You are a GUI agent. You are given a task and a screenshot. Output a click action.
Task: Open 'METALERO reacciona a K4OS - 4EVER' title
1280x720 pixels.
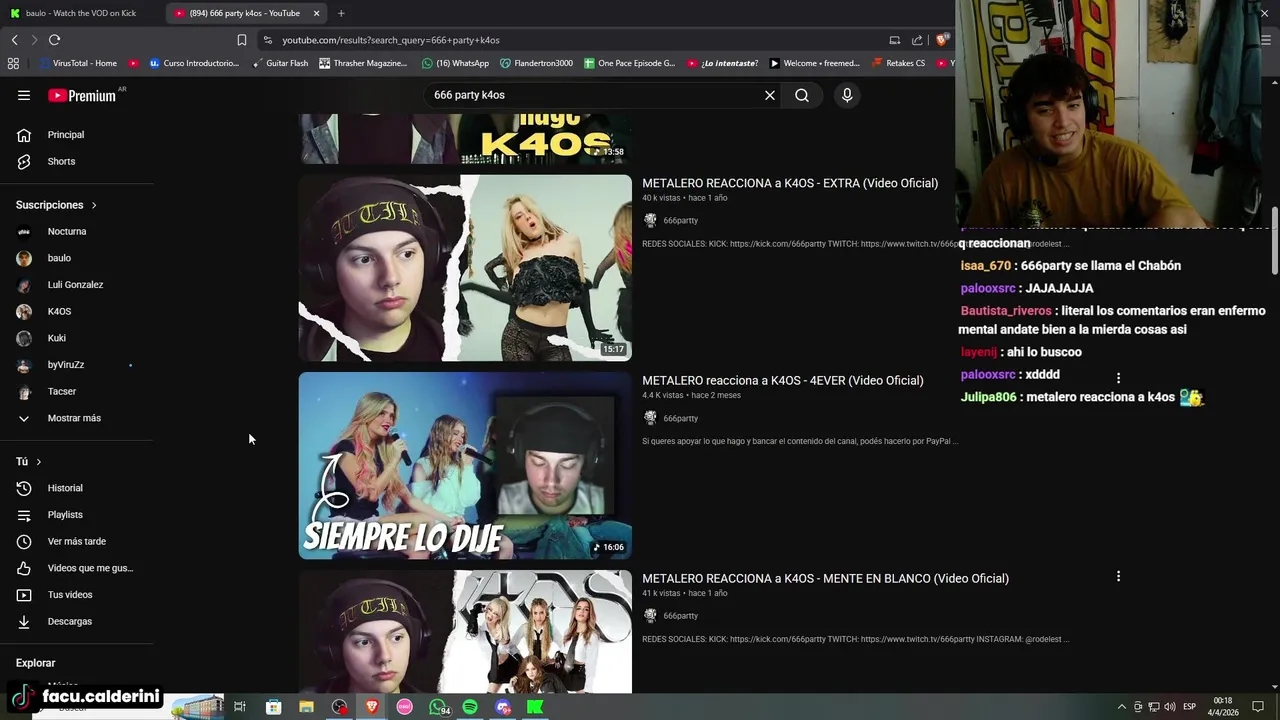pyautogui.click(x=783, y=381)
